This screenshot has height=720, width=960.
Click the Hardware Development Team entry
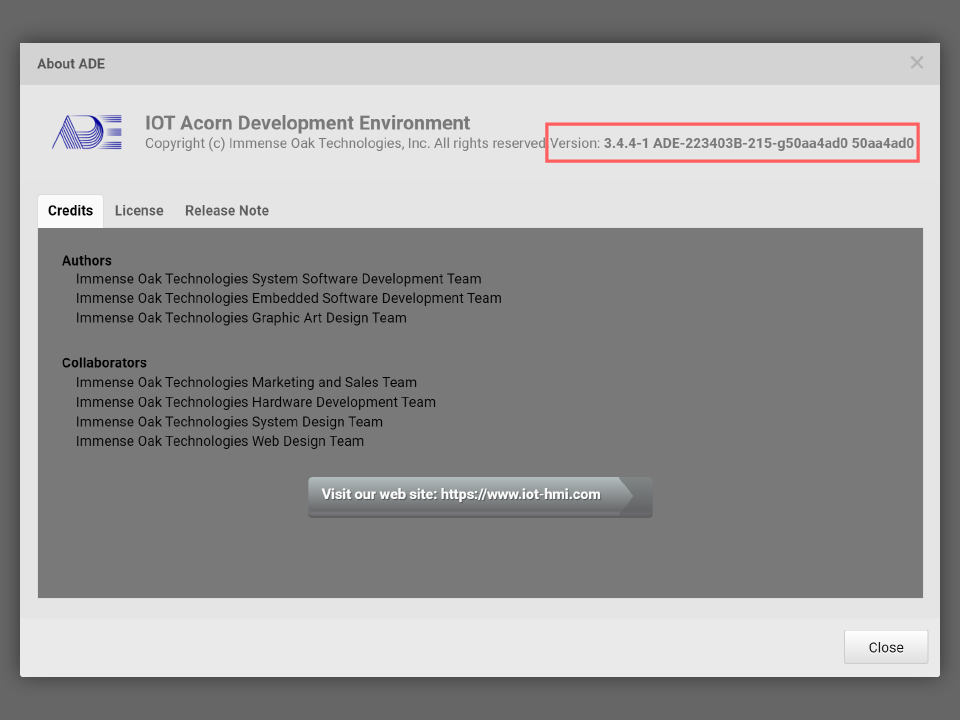point(255,402)
